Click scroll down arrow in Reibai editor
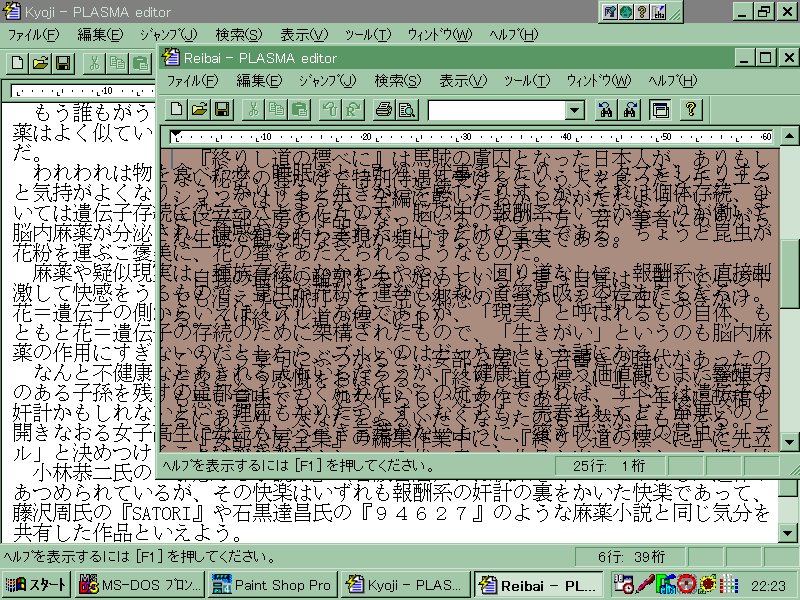The height and width of the screenshot is (600, 800). click(789, 442)
